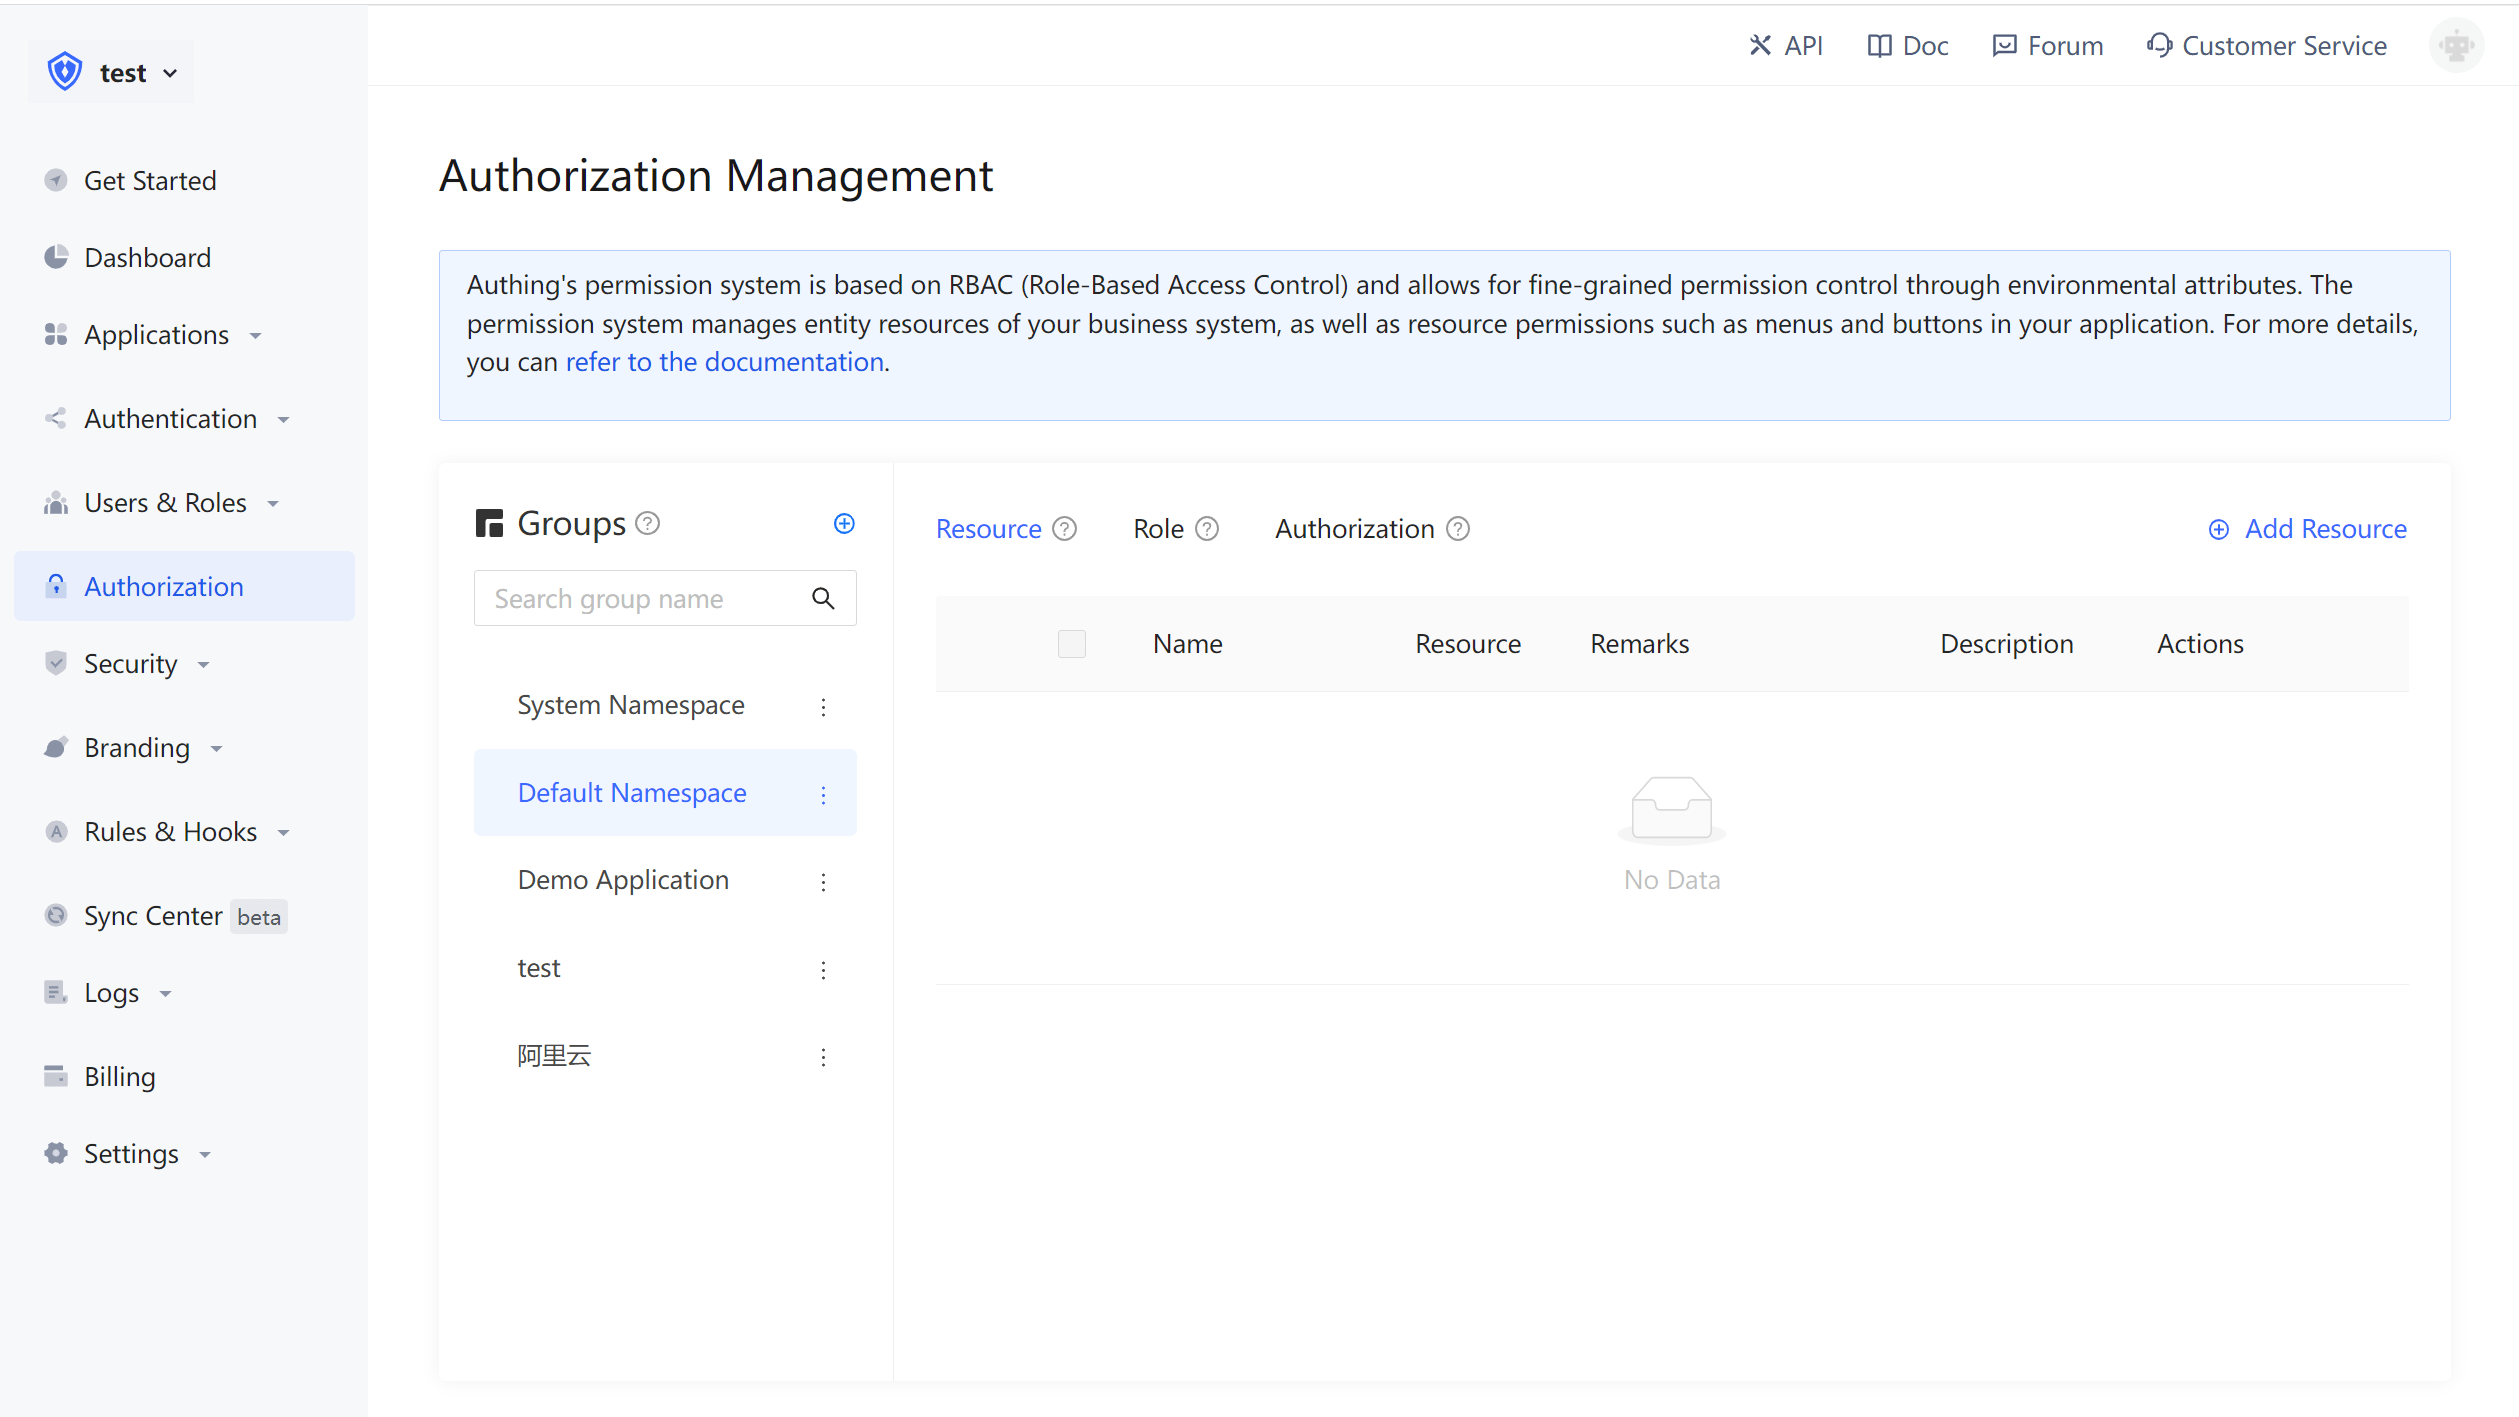The height and width of the screenshot is (1417, 2519).
Task: Open the 阿里云 group three-dot menu
Action: (823, 1057)
